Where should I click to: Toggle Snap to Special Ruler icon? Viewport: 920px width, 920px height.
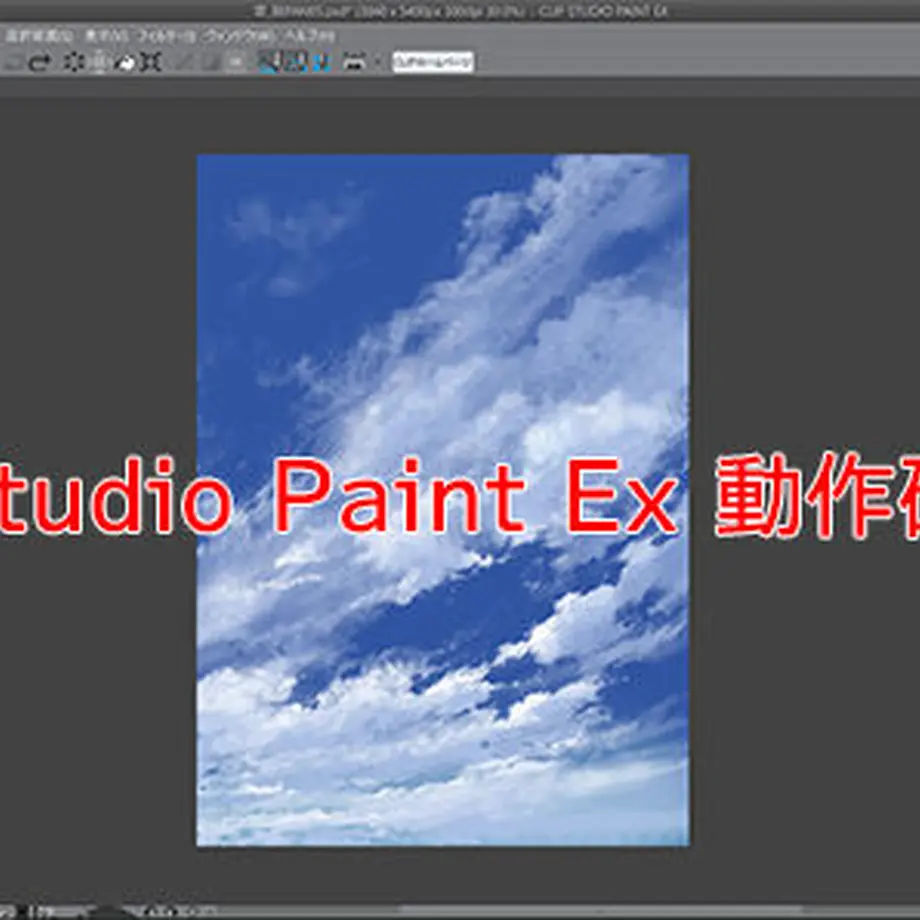point(295,62)
